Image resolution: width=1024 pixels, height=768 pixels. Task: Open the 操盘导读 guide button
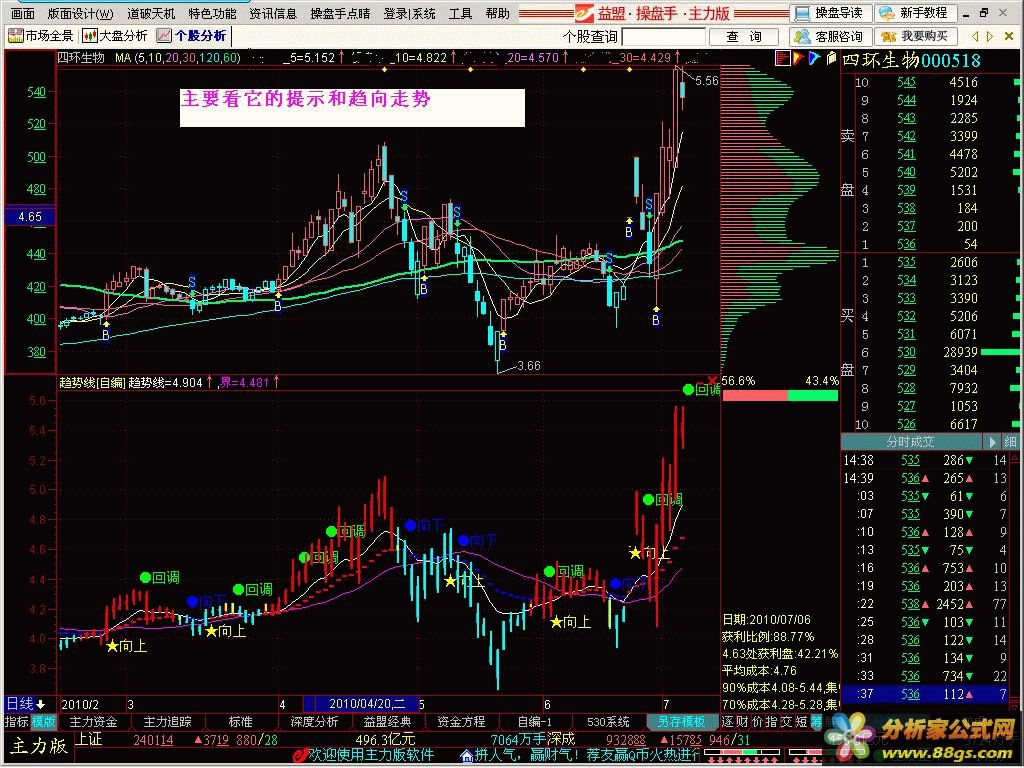831,13
